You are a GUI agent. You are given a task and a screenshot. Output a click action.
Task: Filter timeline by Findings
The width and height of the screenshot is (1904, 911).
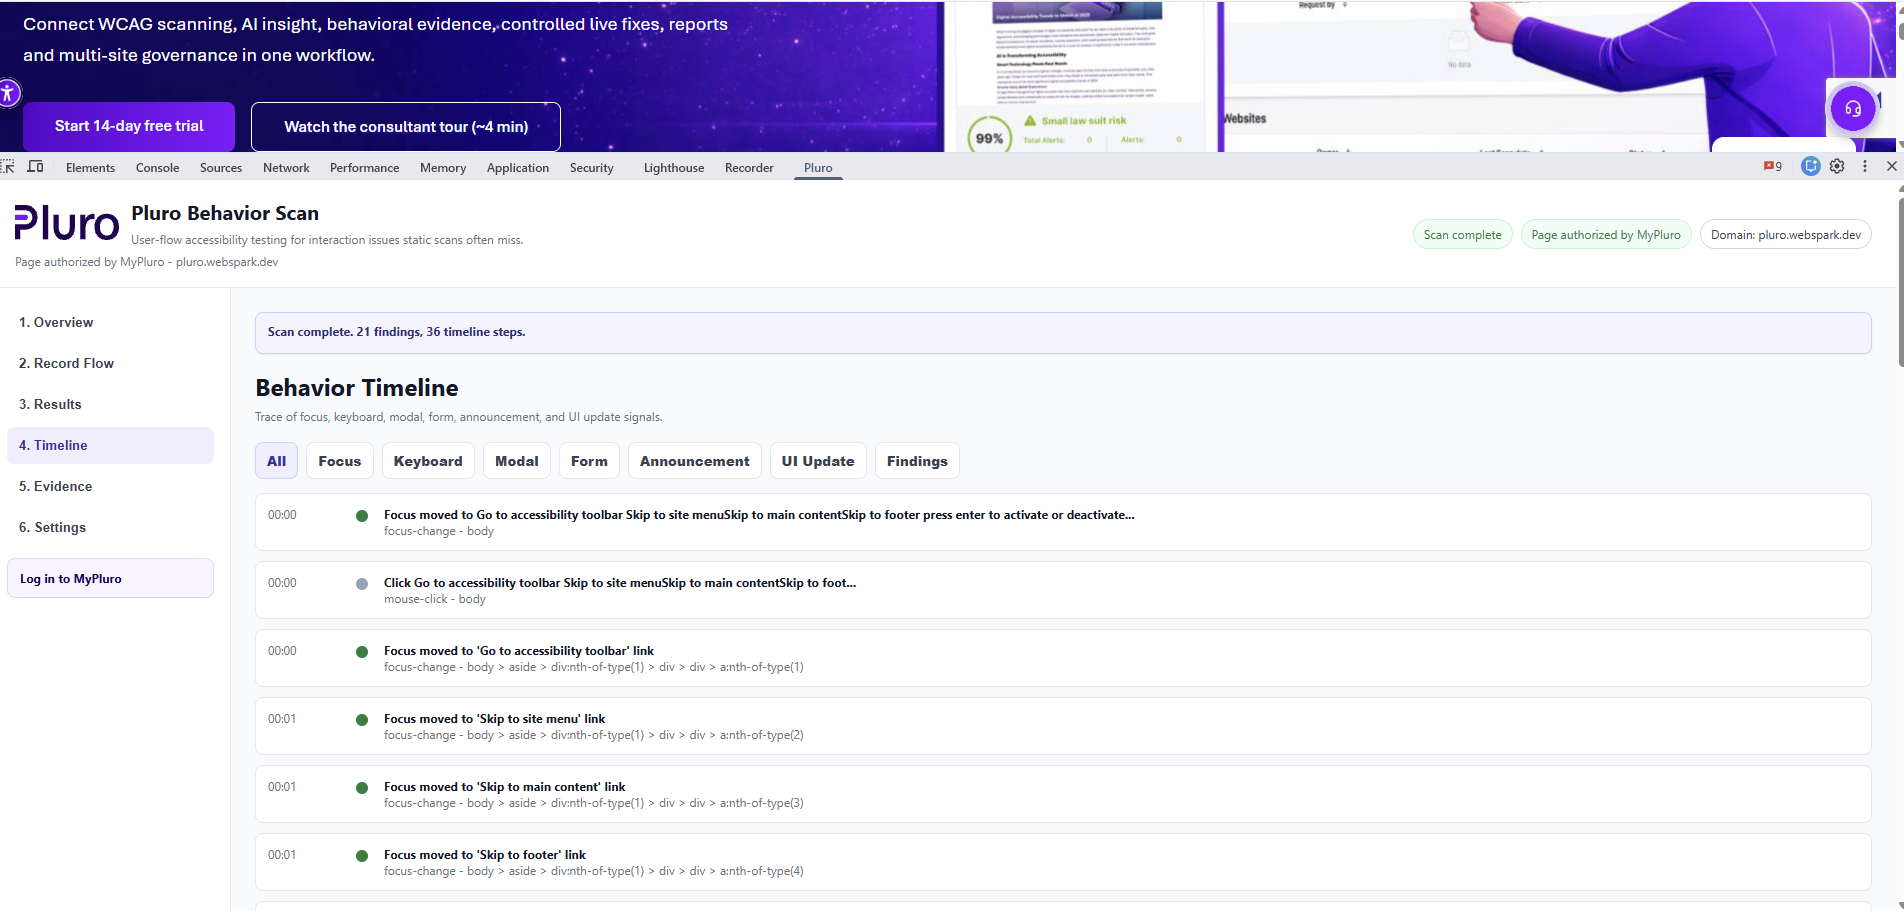tap(917, 461)
